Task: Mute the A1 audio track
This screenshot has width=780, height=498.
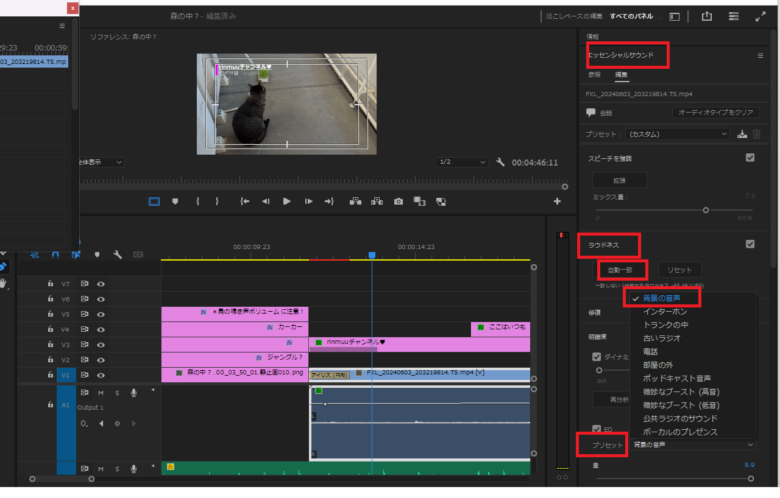Action: [101, 393]
